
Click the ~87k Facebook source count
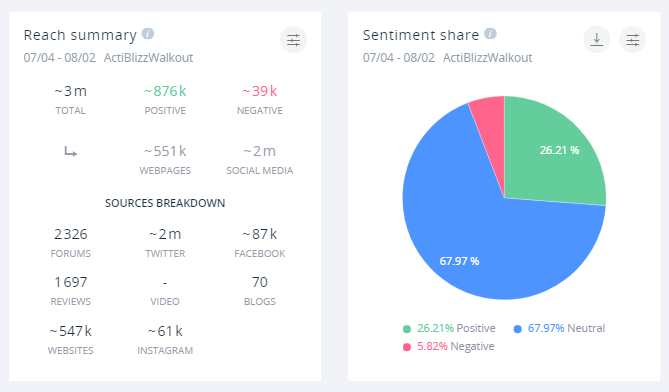[x=259, y=234]
